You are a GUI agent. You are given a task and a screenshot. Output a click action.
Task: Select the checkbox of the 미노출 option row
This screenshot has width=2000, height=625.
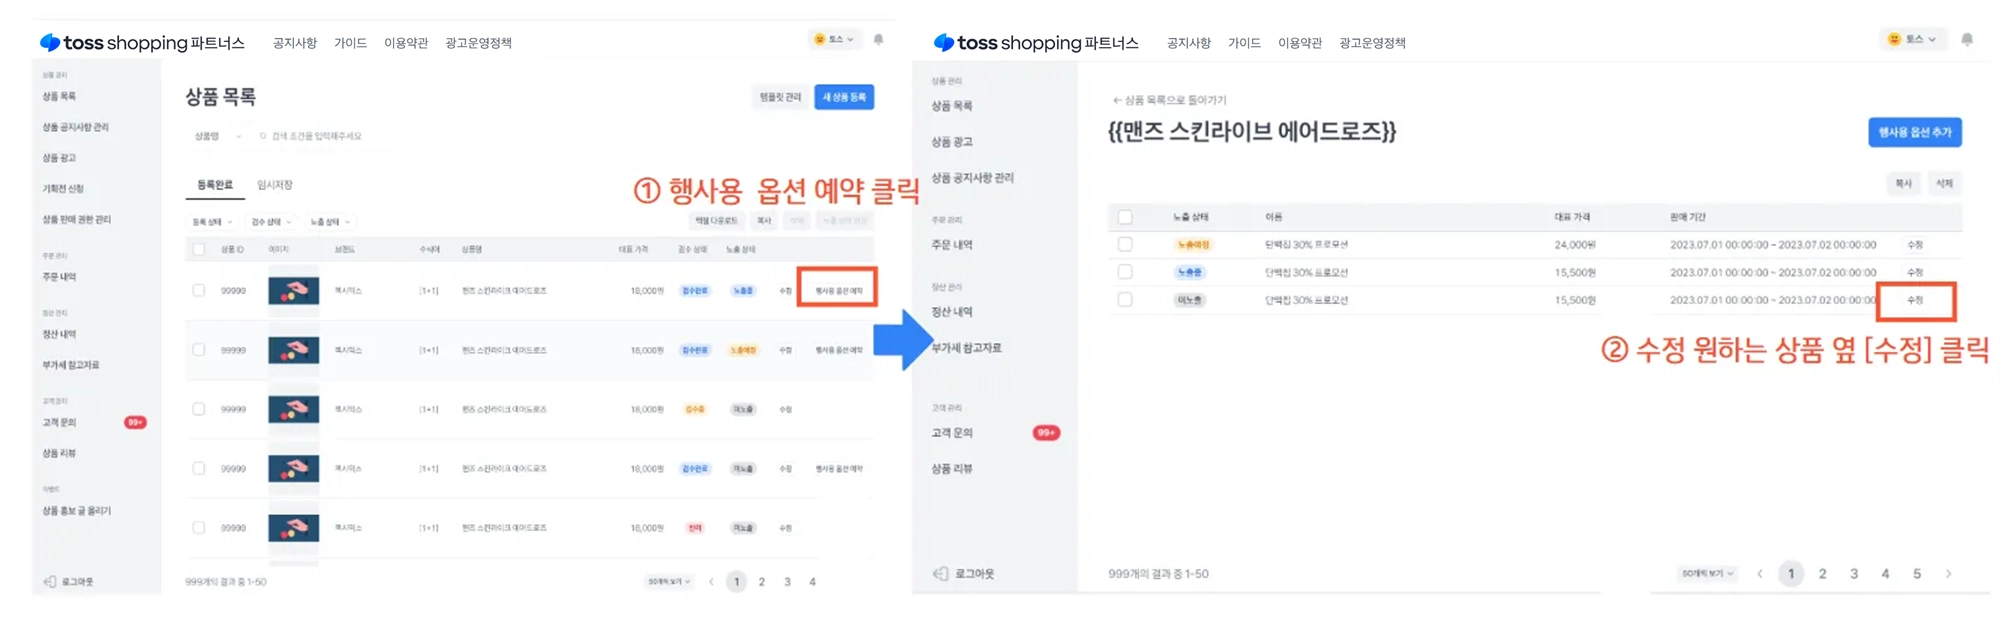click(1125, 300)
